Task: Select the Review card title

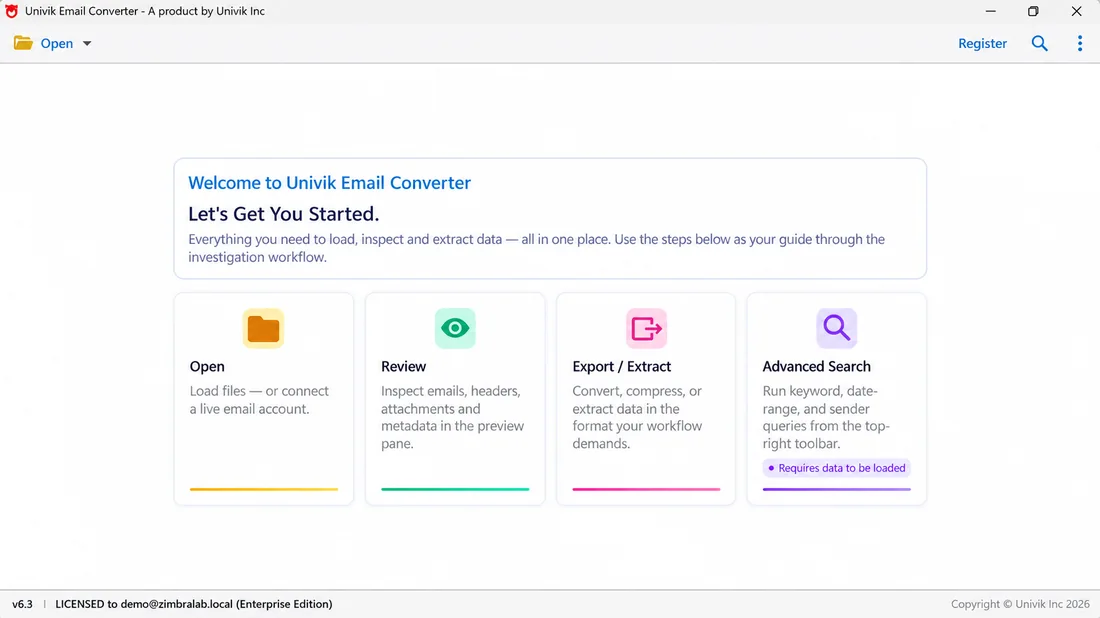Action: 403,366
